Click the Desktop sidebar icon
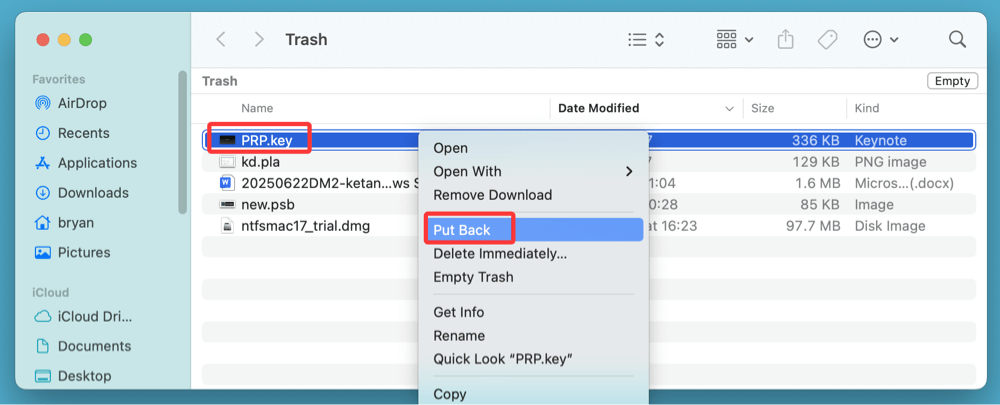1000x405 pixels. 43,376
